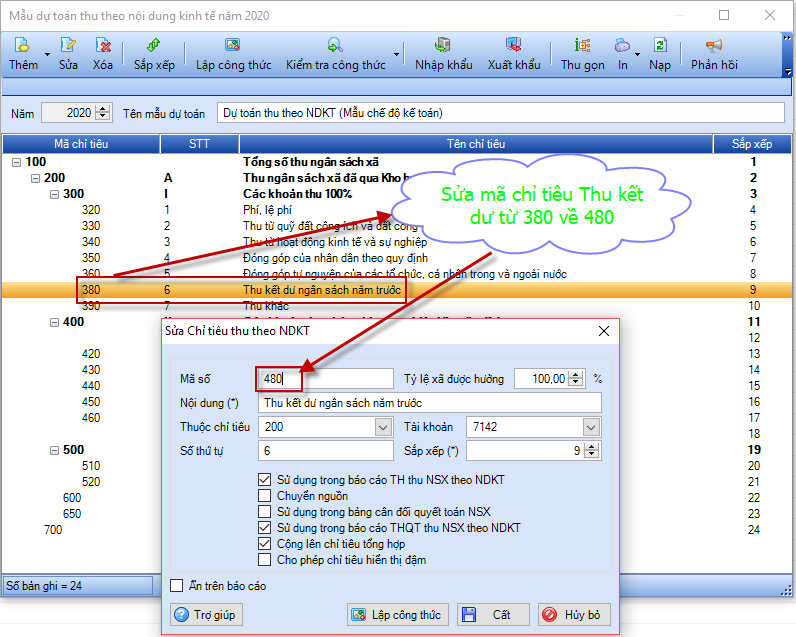Open the In print dropdown arrow
Viewport: 796px width, 637px height.
(637, 54)
